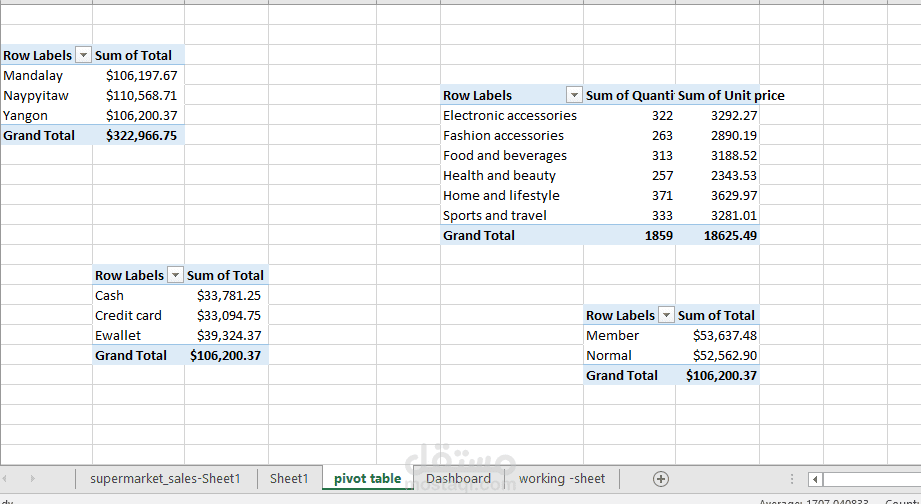Open Row Labels filter in product line pivot
This screenshot has height=504, width=921.
click(574, 96)
